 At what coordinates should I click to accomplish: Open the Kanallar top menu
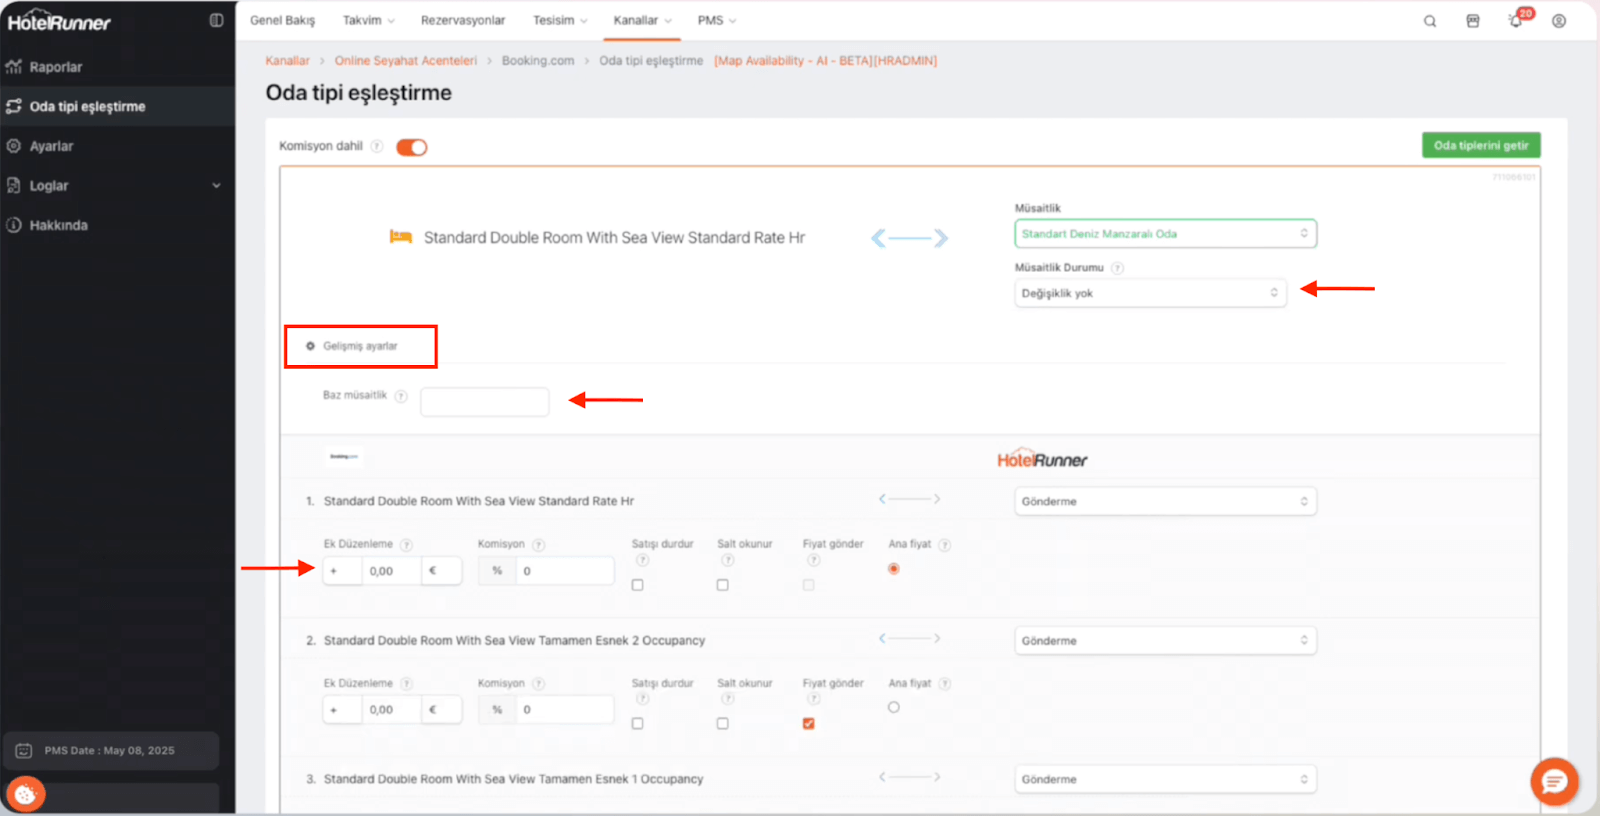click(642, 20)
